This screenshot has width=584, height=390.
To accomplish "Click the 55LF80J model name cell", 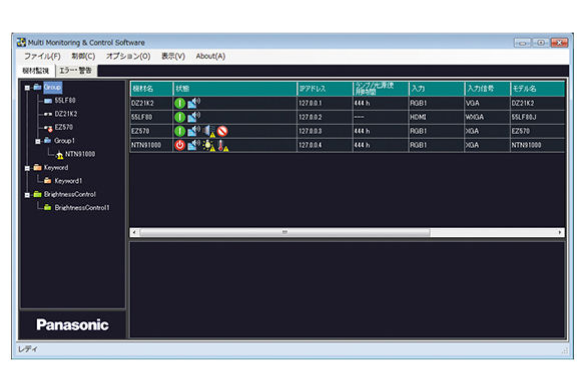I will [x=537, y=117].
